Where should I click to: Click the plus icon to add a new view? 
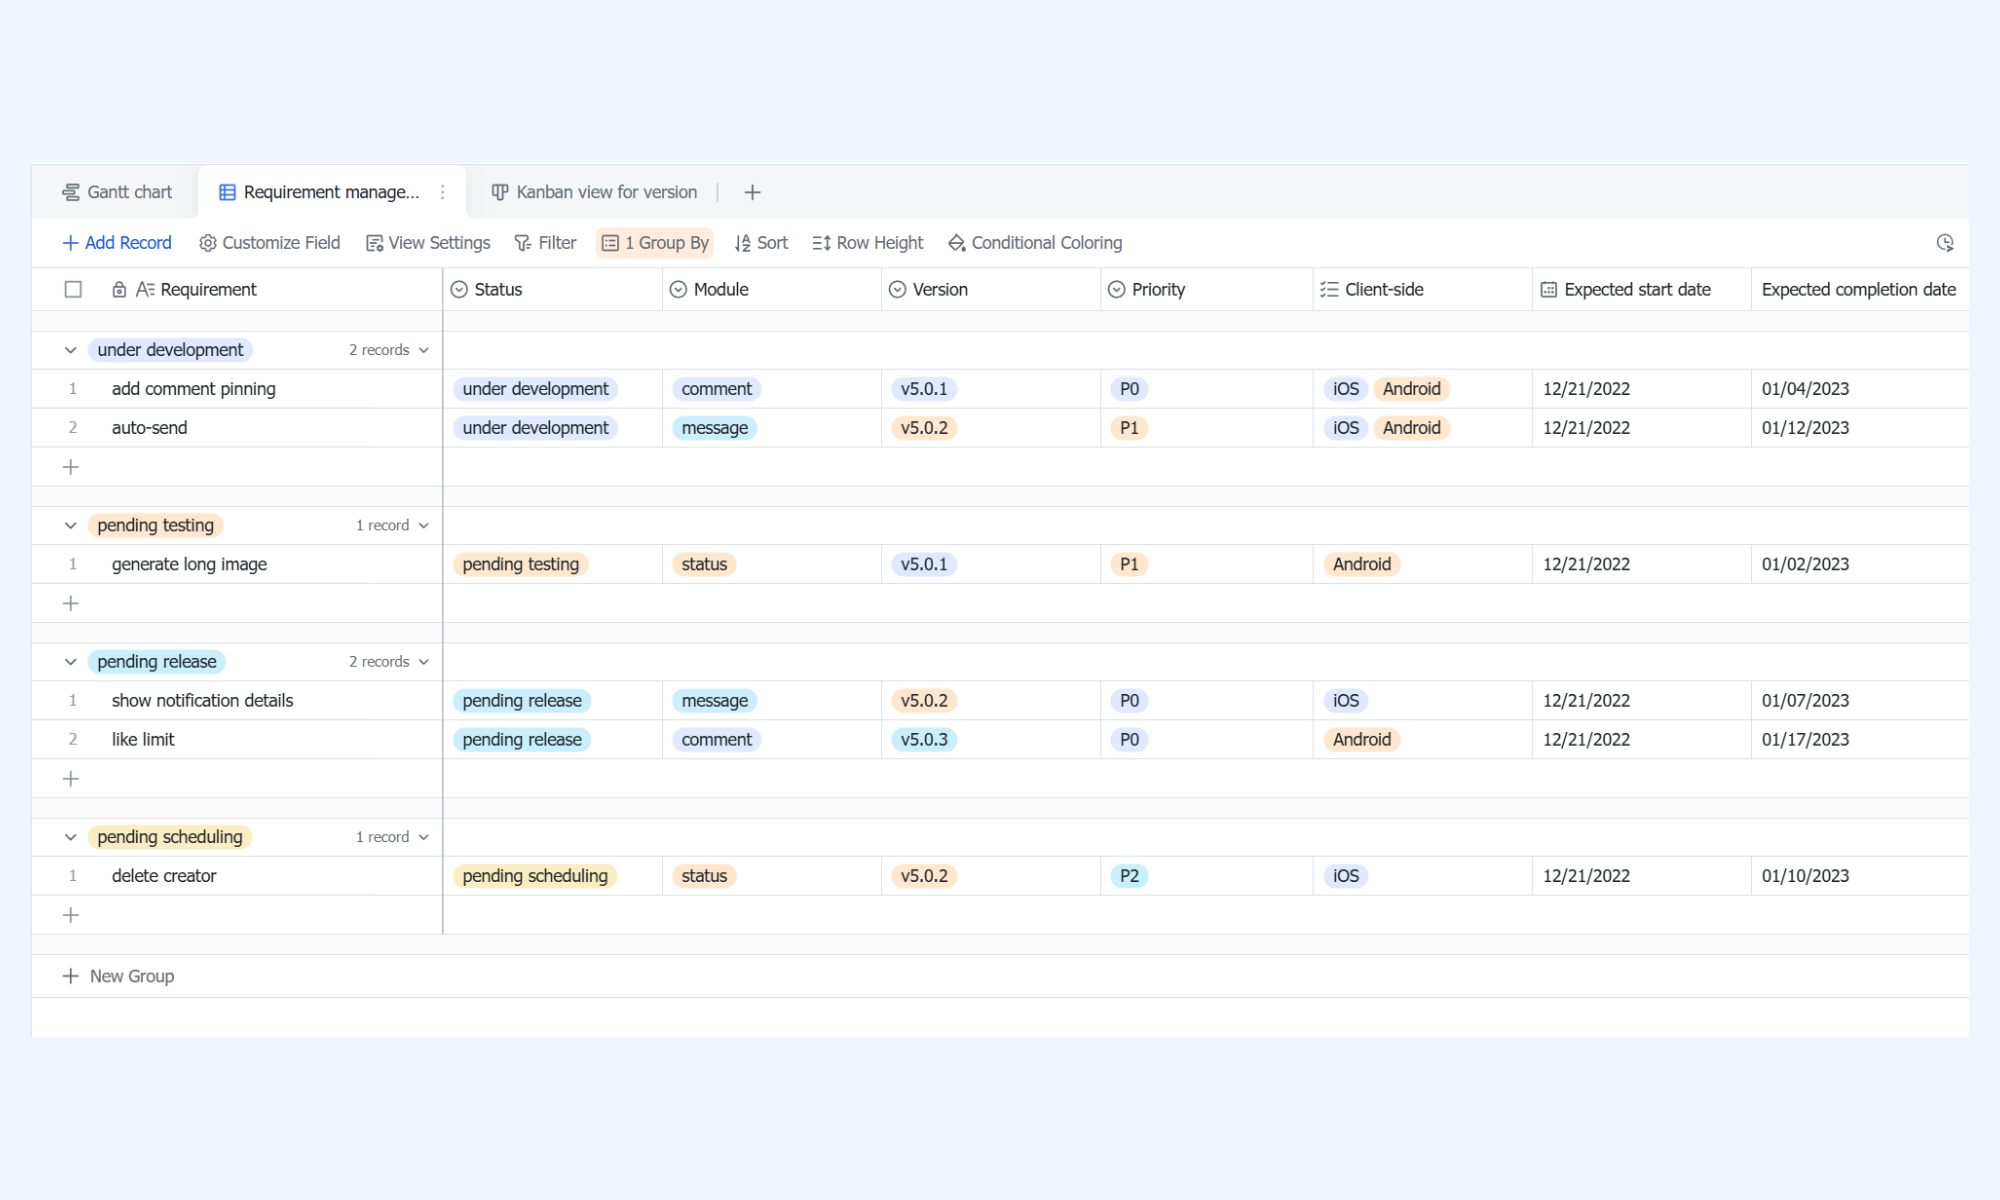click(x=753, y=192)
